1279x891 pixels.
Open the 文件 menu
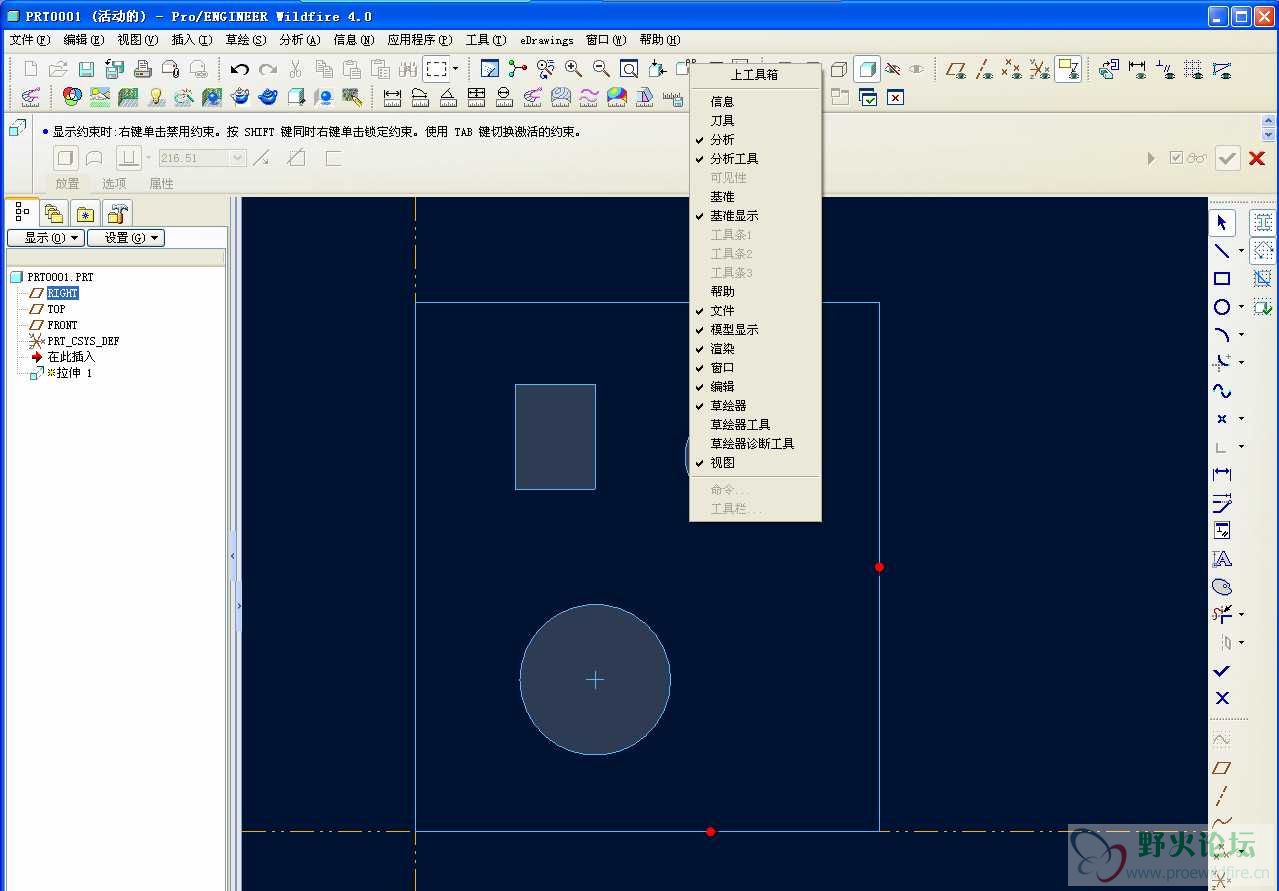[x=29, y=40]
